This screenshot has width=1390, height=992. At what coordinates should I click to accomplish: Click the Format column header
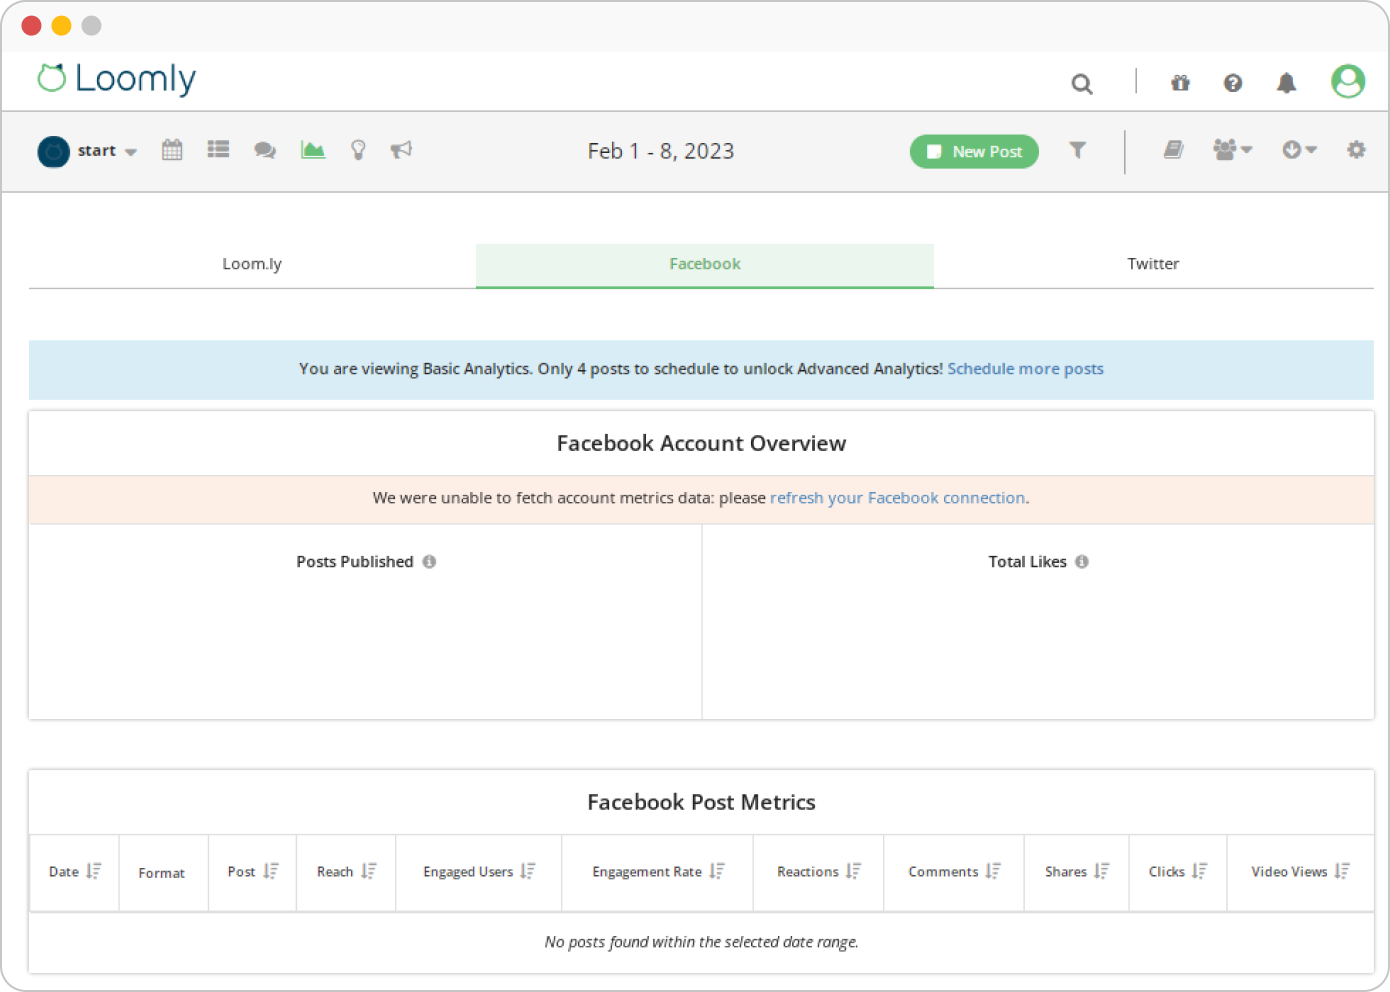(162, 873)
